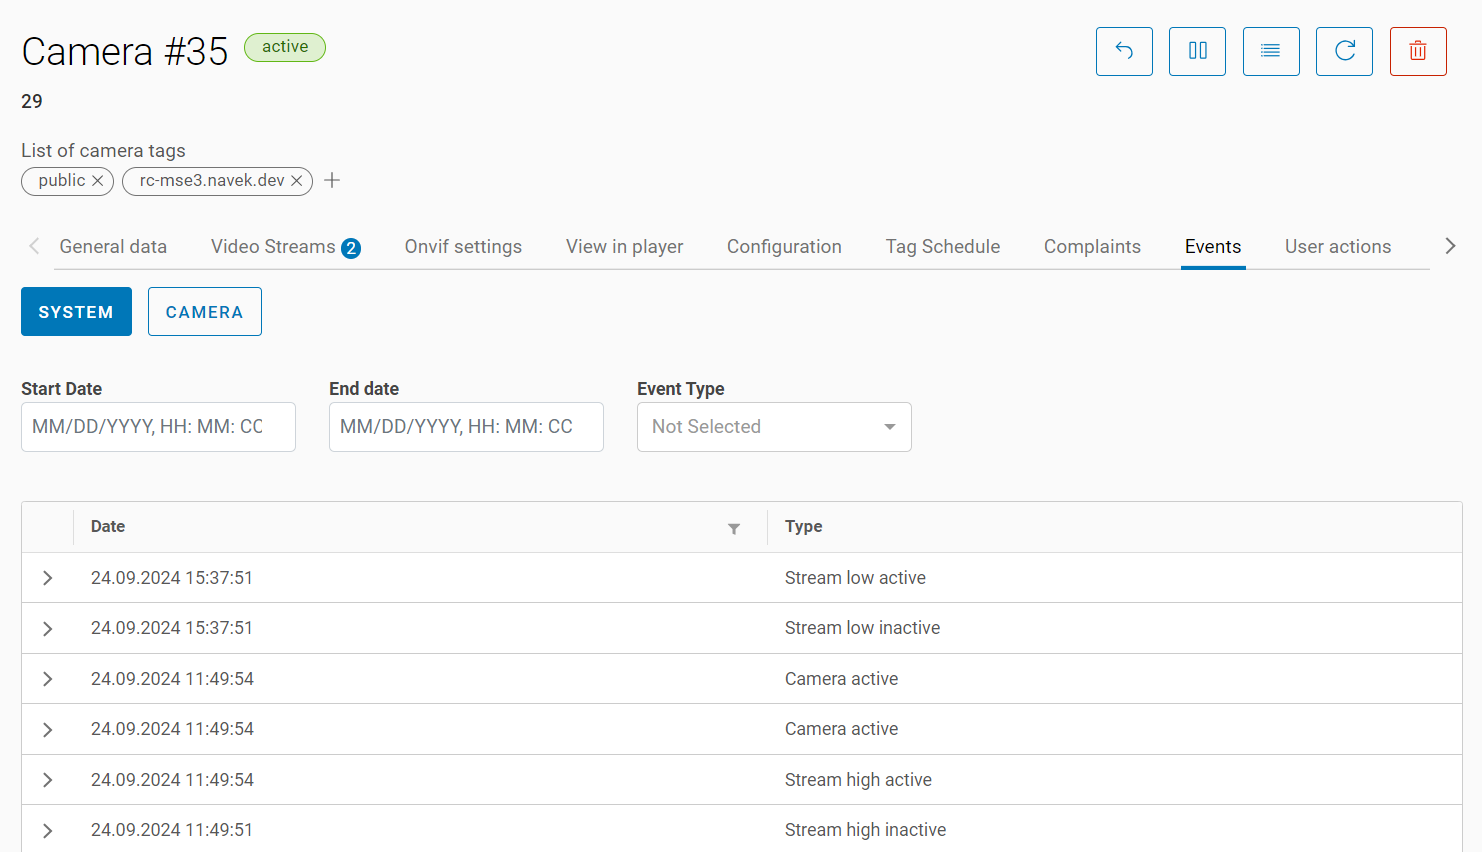
Task: Select the SYSTEM events button
Action: (76, 312)
